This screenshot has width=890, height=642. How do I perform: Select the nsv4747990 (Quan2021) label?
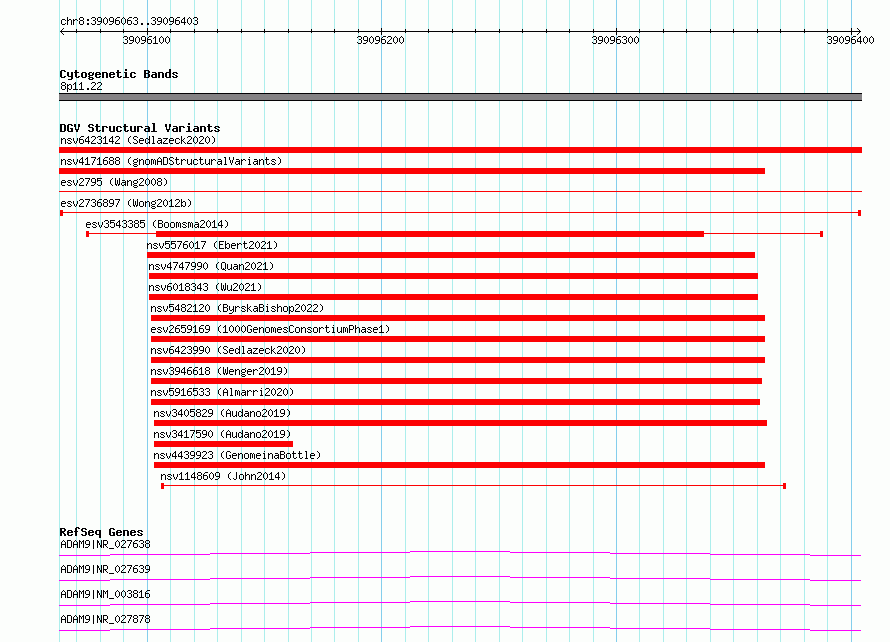point(211,266)
